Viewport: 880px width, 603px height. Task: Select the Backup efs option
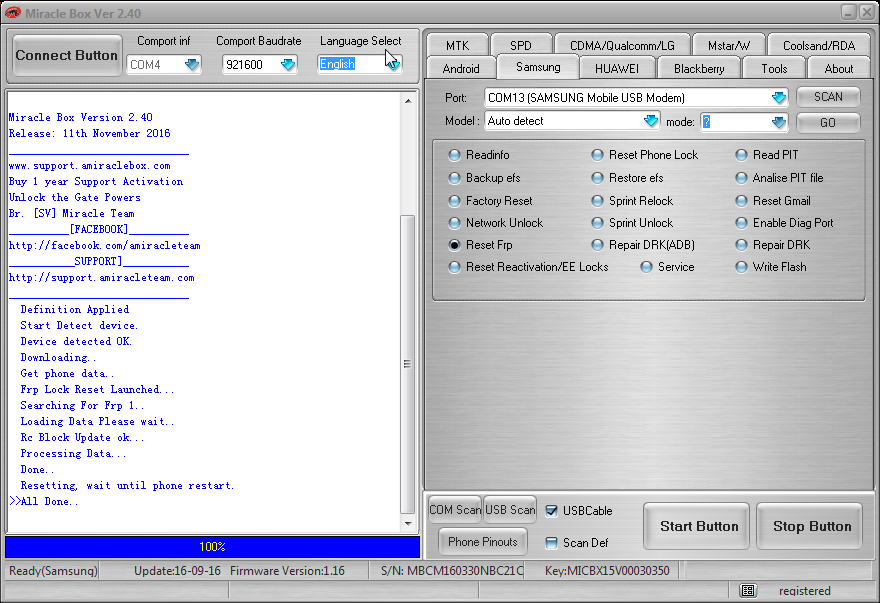[x=455, y=178]
